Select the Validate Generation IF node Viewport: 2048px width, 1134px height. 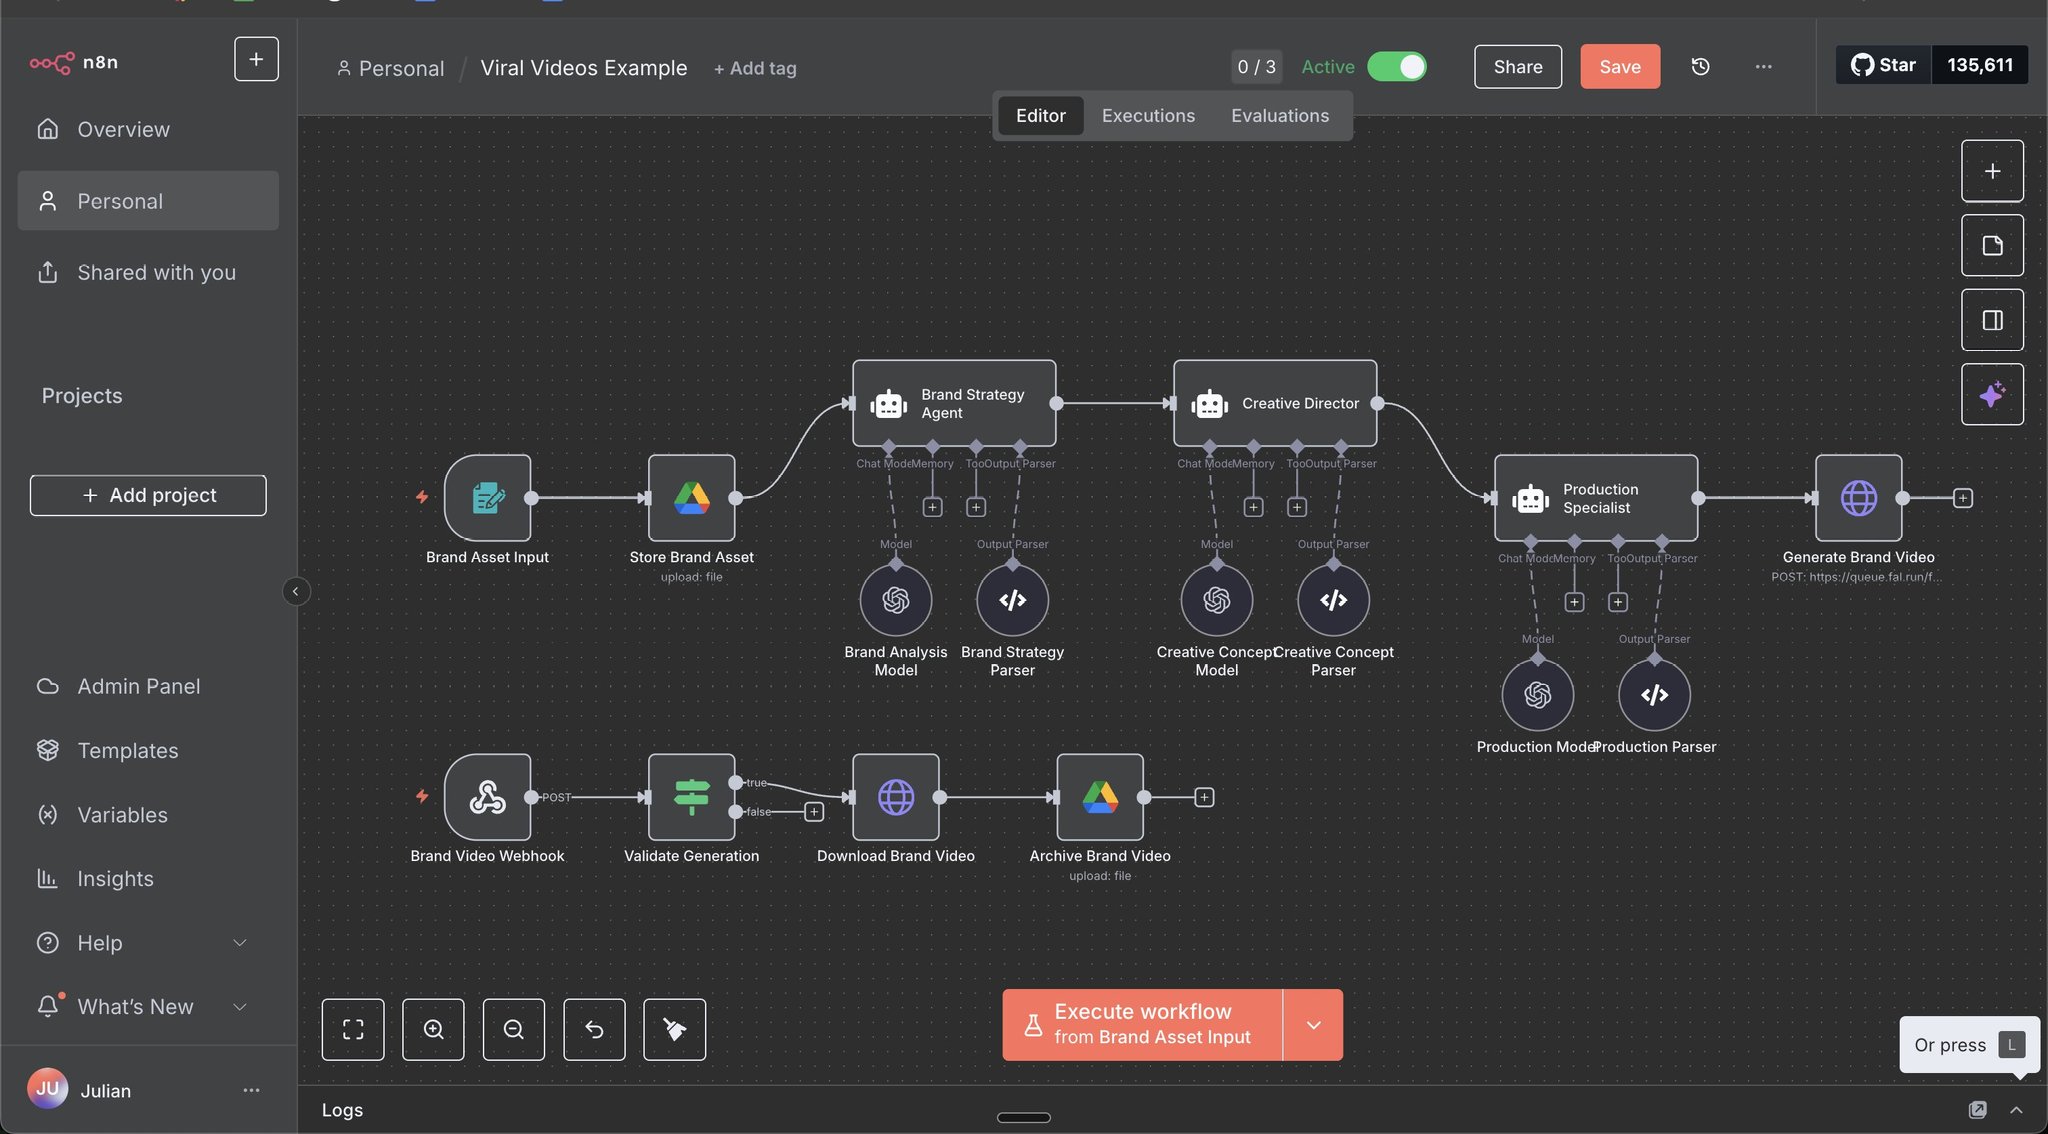(691, 797)
